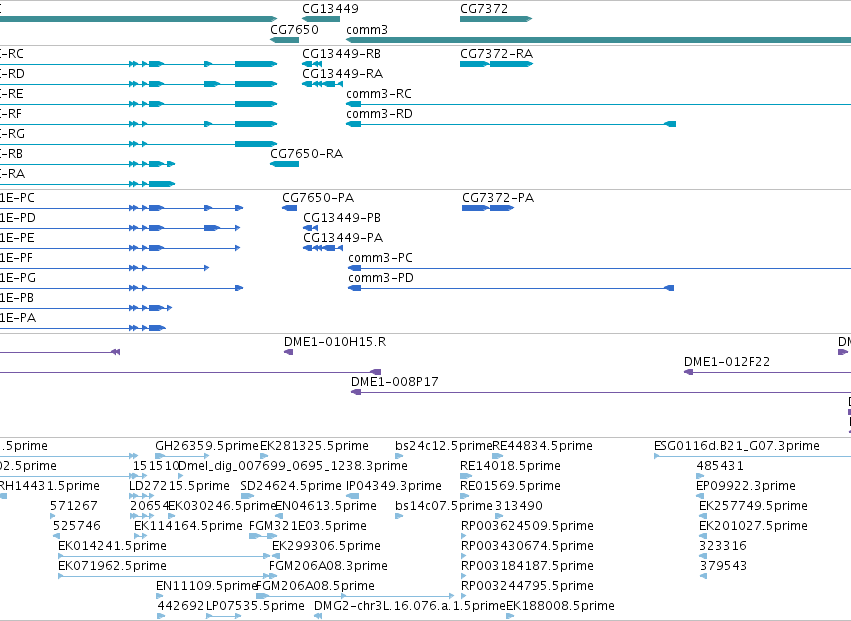This screenshot has width=851, height=621.
Task: Select the FGM206A08.5prime label
Action: point(315,586)
